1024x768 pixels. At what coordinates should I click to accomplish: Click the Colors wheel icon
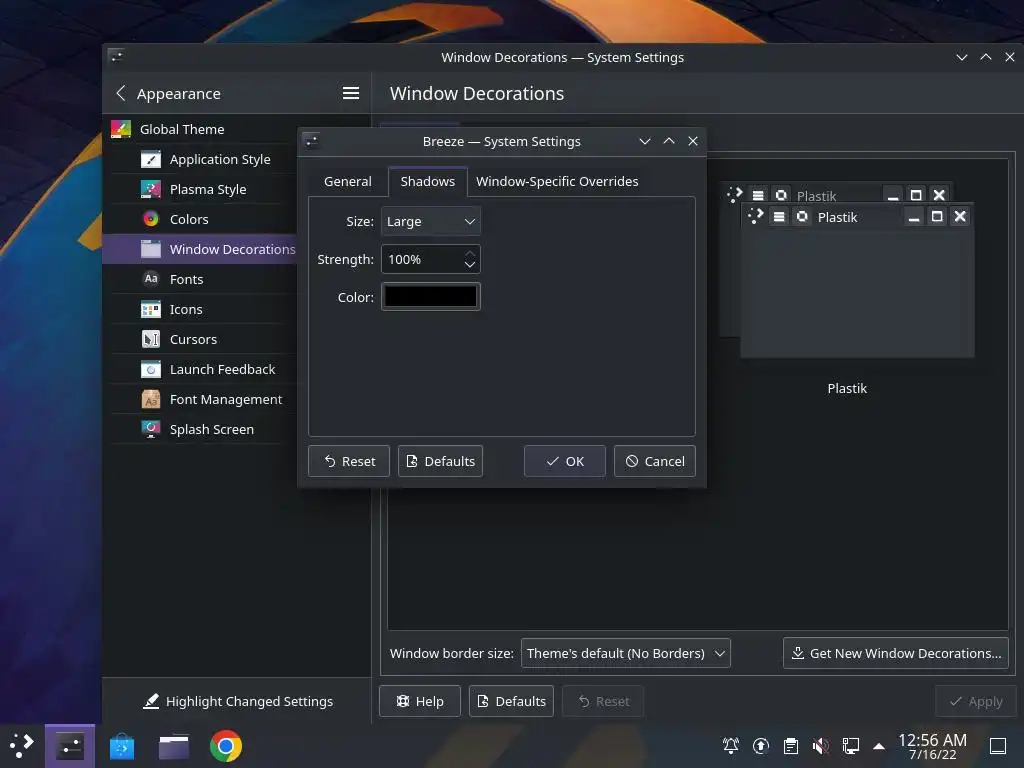(151, 219)
